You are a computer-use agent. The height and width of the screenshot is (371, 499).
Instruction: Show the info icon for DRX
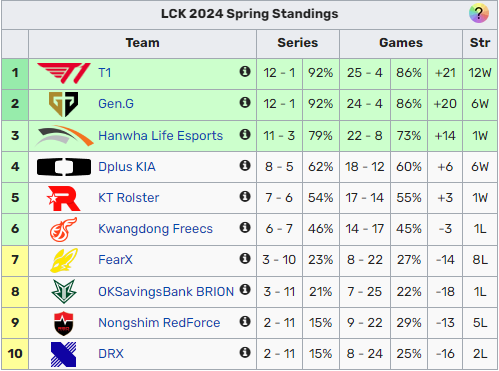(245, 352)
